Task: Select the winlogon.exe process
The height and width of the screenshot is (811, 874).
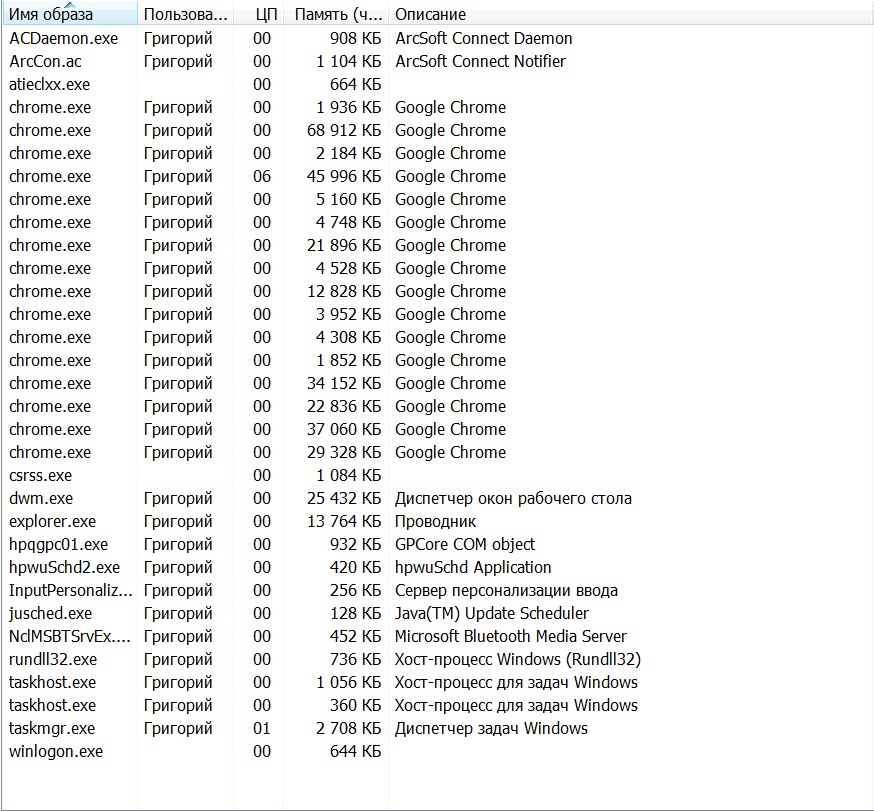Action: 56,751
